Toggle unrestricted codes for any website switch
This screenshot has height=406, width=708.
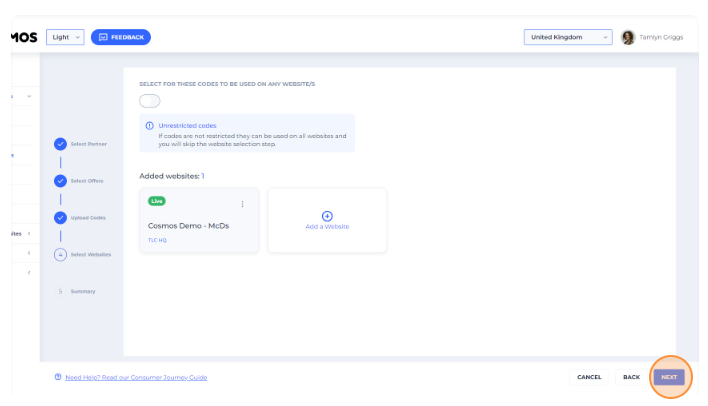pyautogui.click(x=150, y=101)
